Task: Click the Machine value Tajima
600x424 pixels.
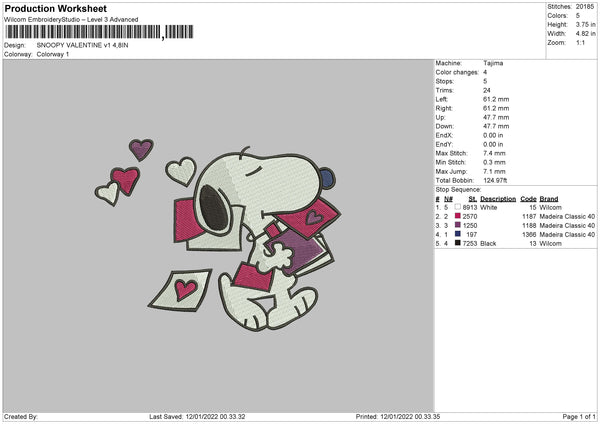Action: pos(493,63)
